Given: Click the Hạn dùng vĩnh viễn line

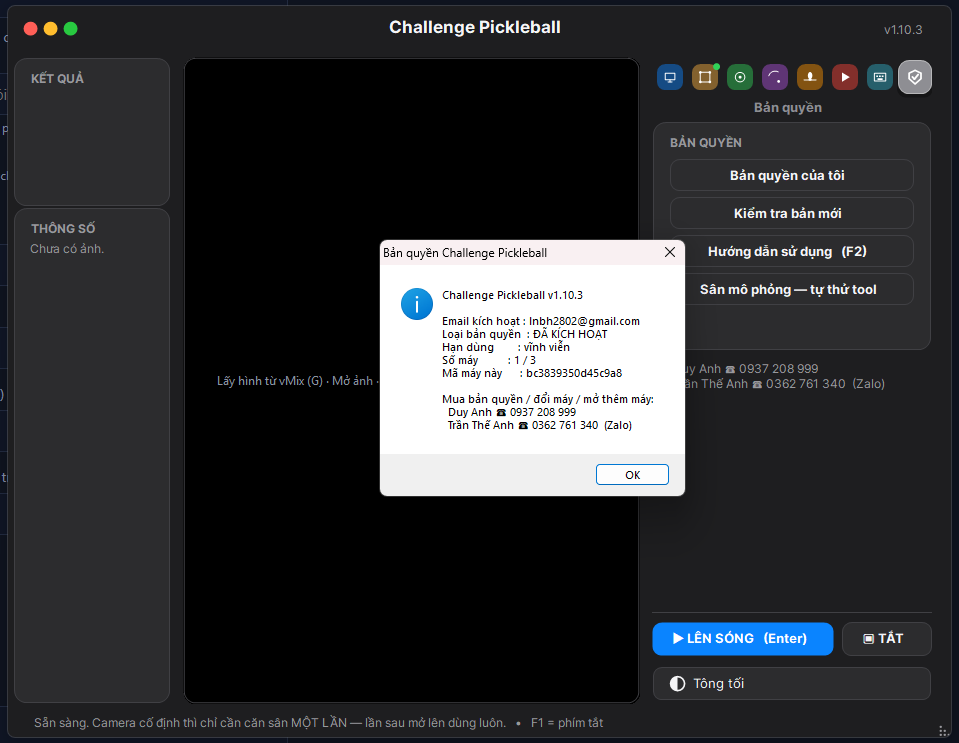Looking at the screenshot, I should 506,347.
